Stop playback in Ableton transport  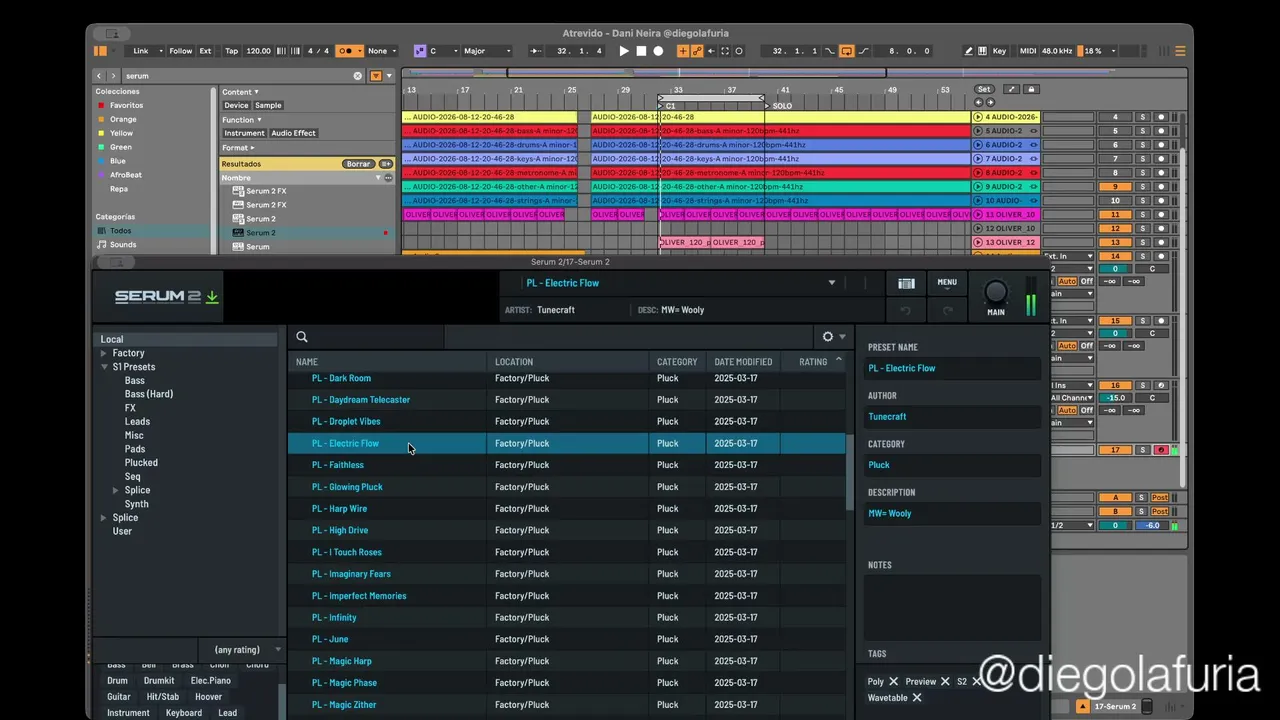641,51
